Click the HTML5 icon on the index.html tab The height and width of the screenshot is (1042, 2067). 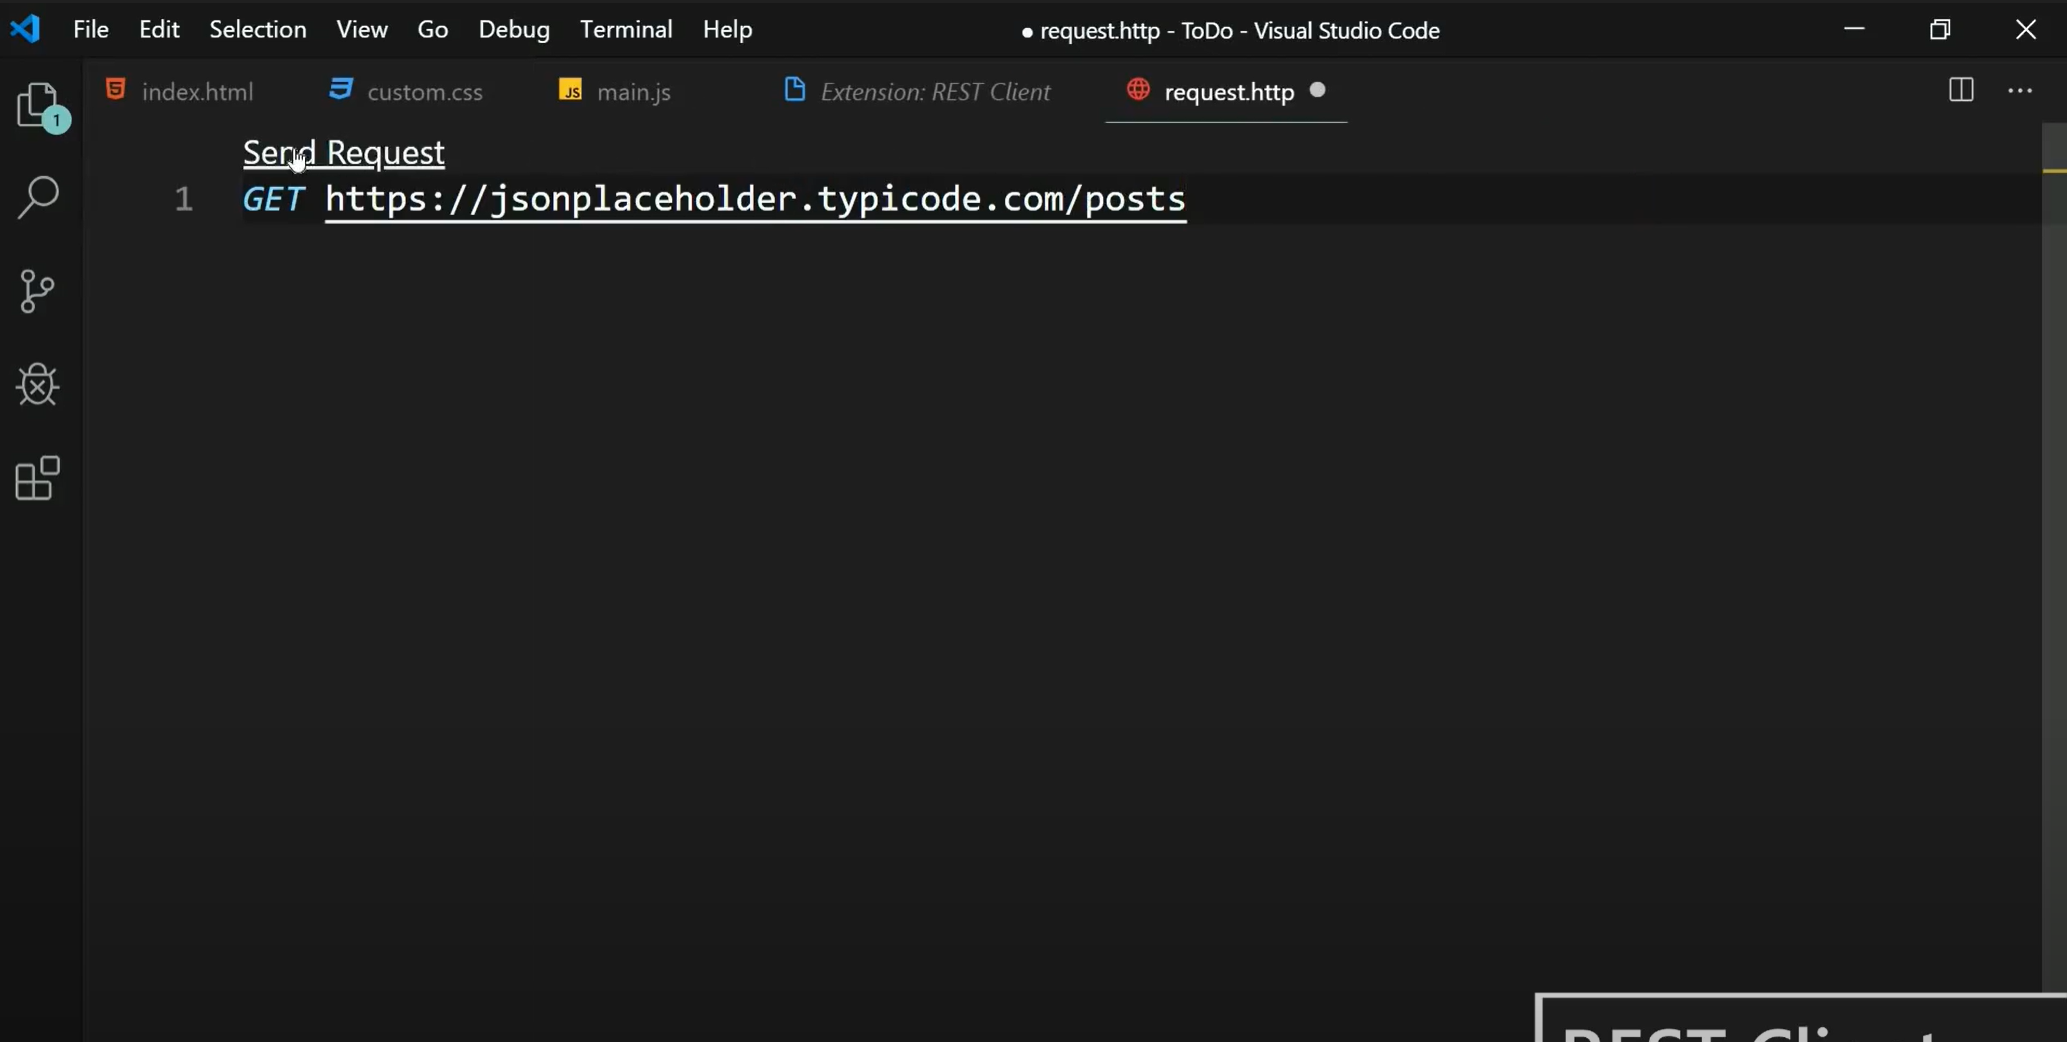(116, 89)
